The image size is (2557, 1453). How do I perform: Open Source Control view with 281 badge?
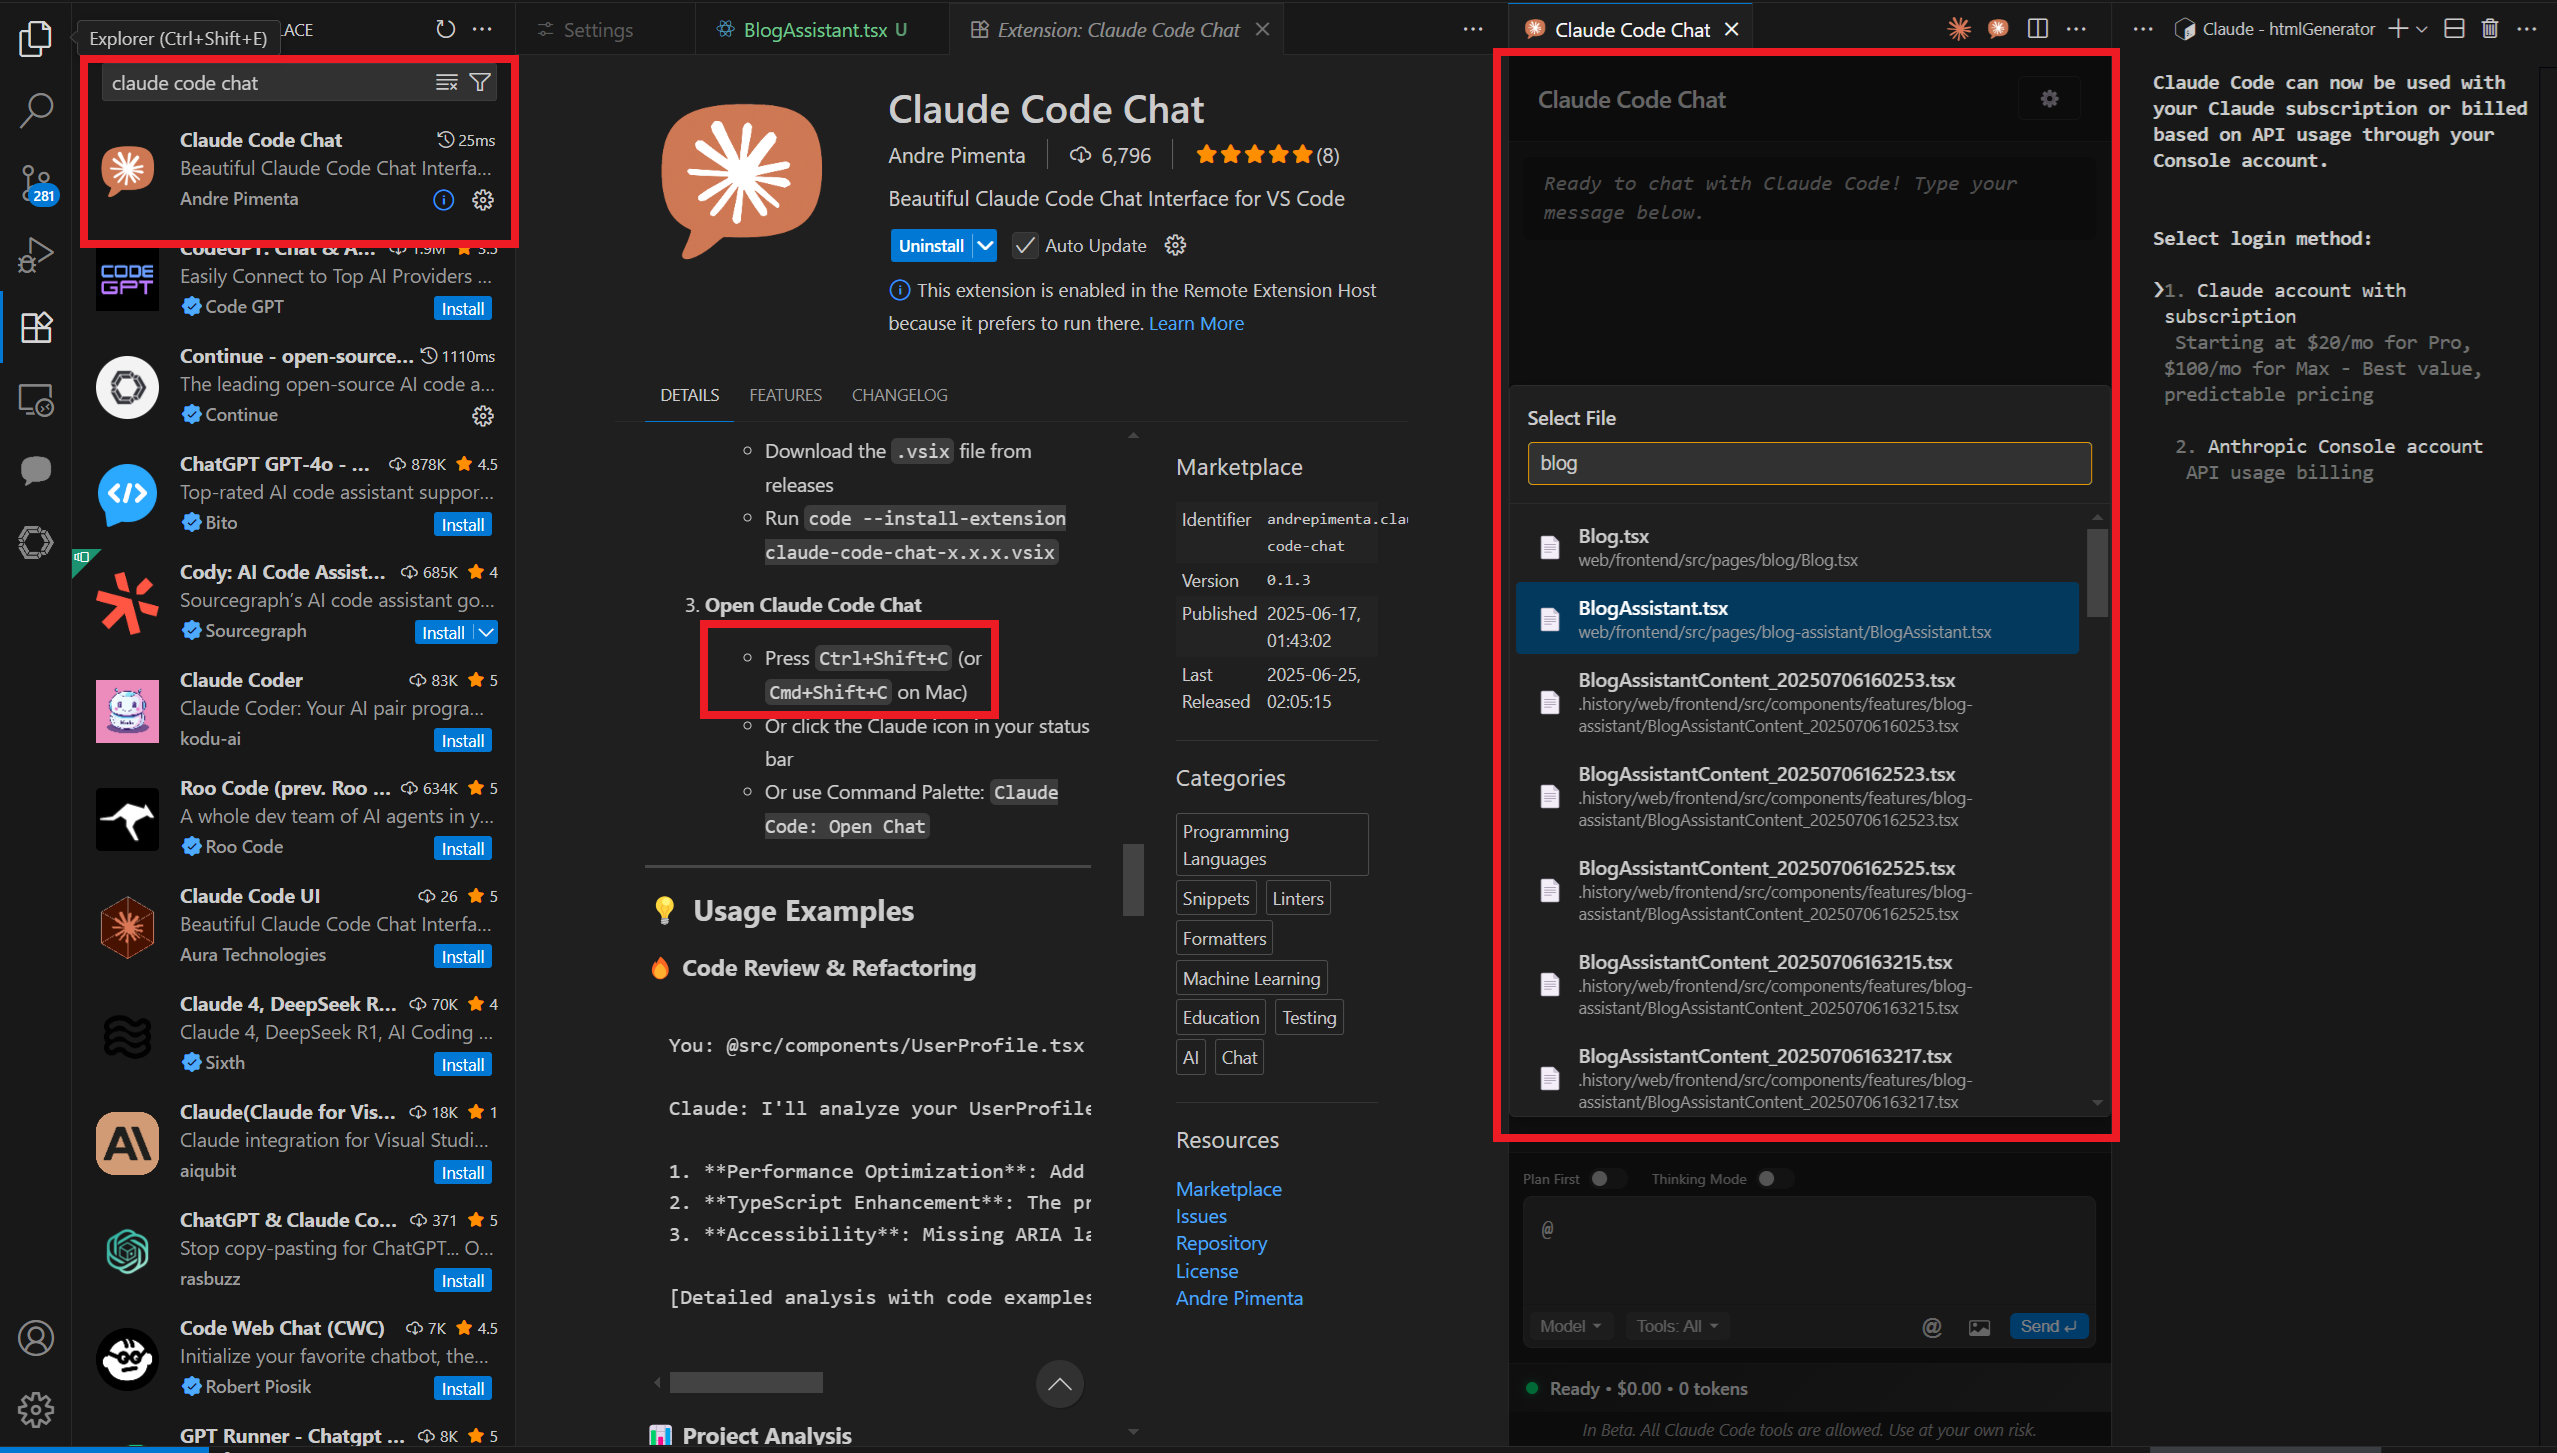coord(36,183)
